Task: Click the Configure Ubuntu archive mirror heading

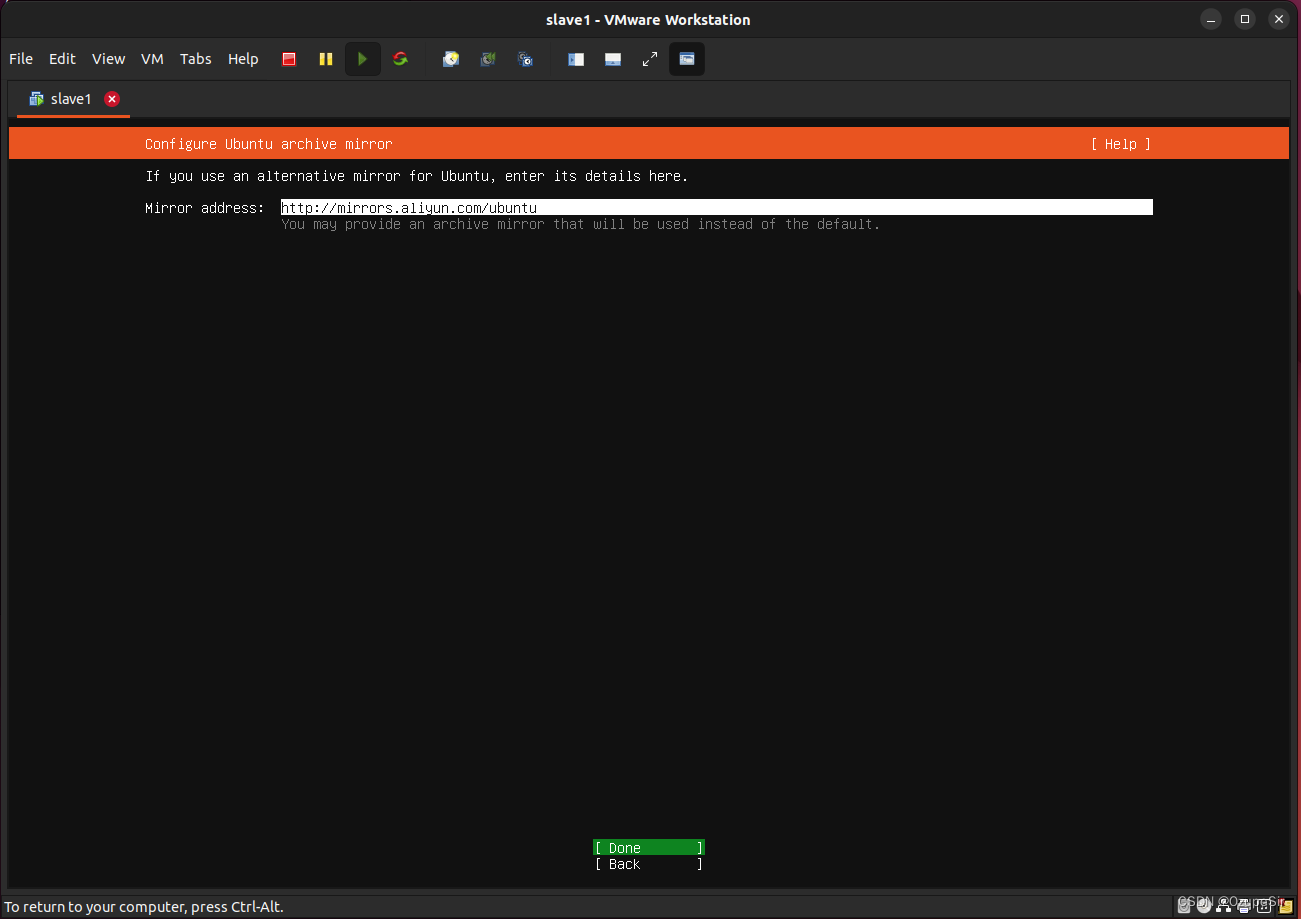Action: coord(269,144)
